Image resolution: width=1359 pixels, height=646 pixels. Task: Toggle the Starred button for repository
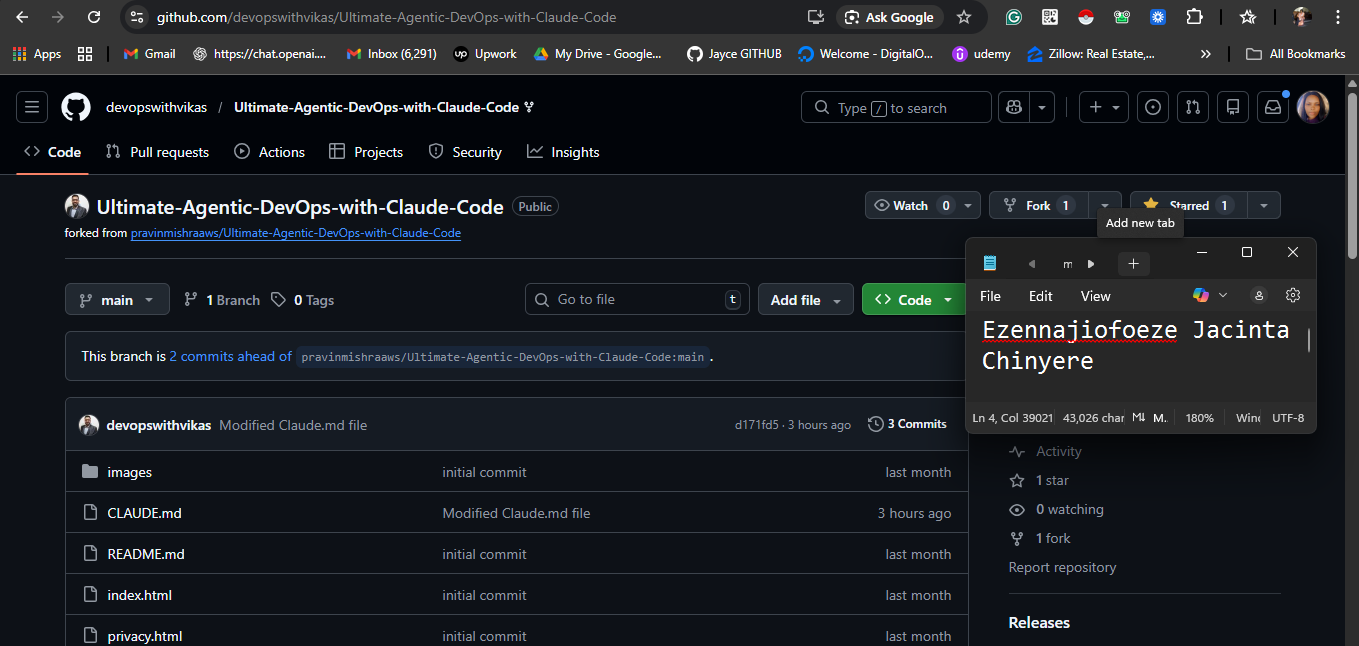(1189, 205)
